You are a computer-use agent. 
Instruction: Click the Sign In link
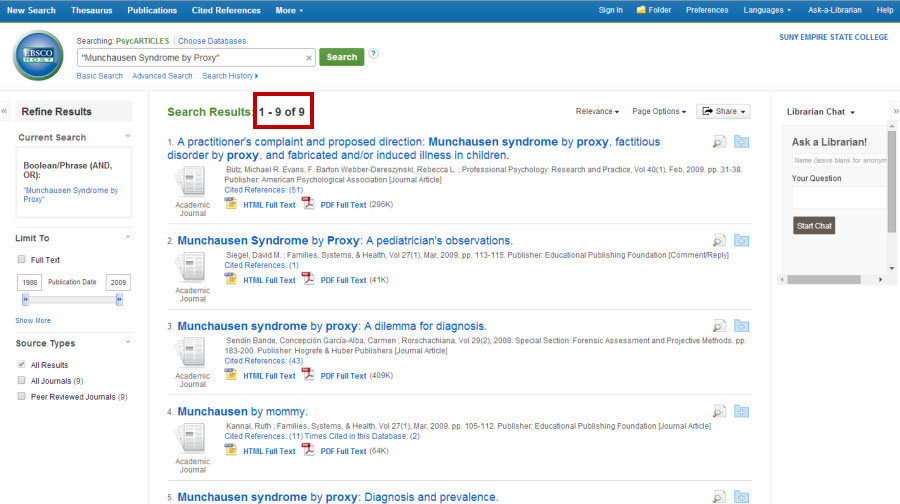[x=610, y=10]
